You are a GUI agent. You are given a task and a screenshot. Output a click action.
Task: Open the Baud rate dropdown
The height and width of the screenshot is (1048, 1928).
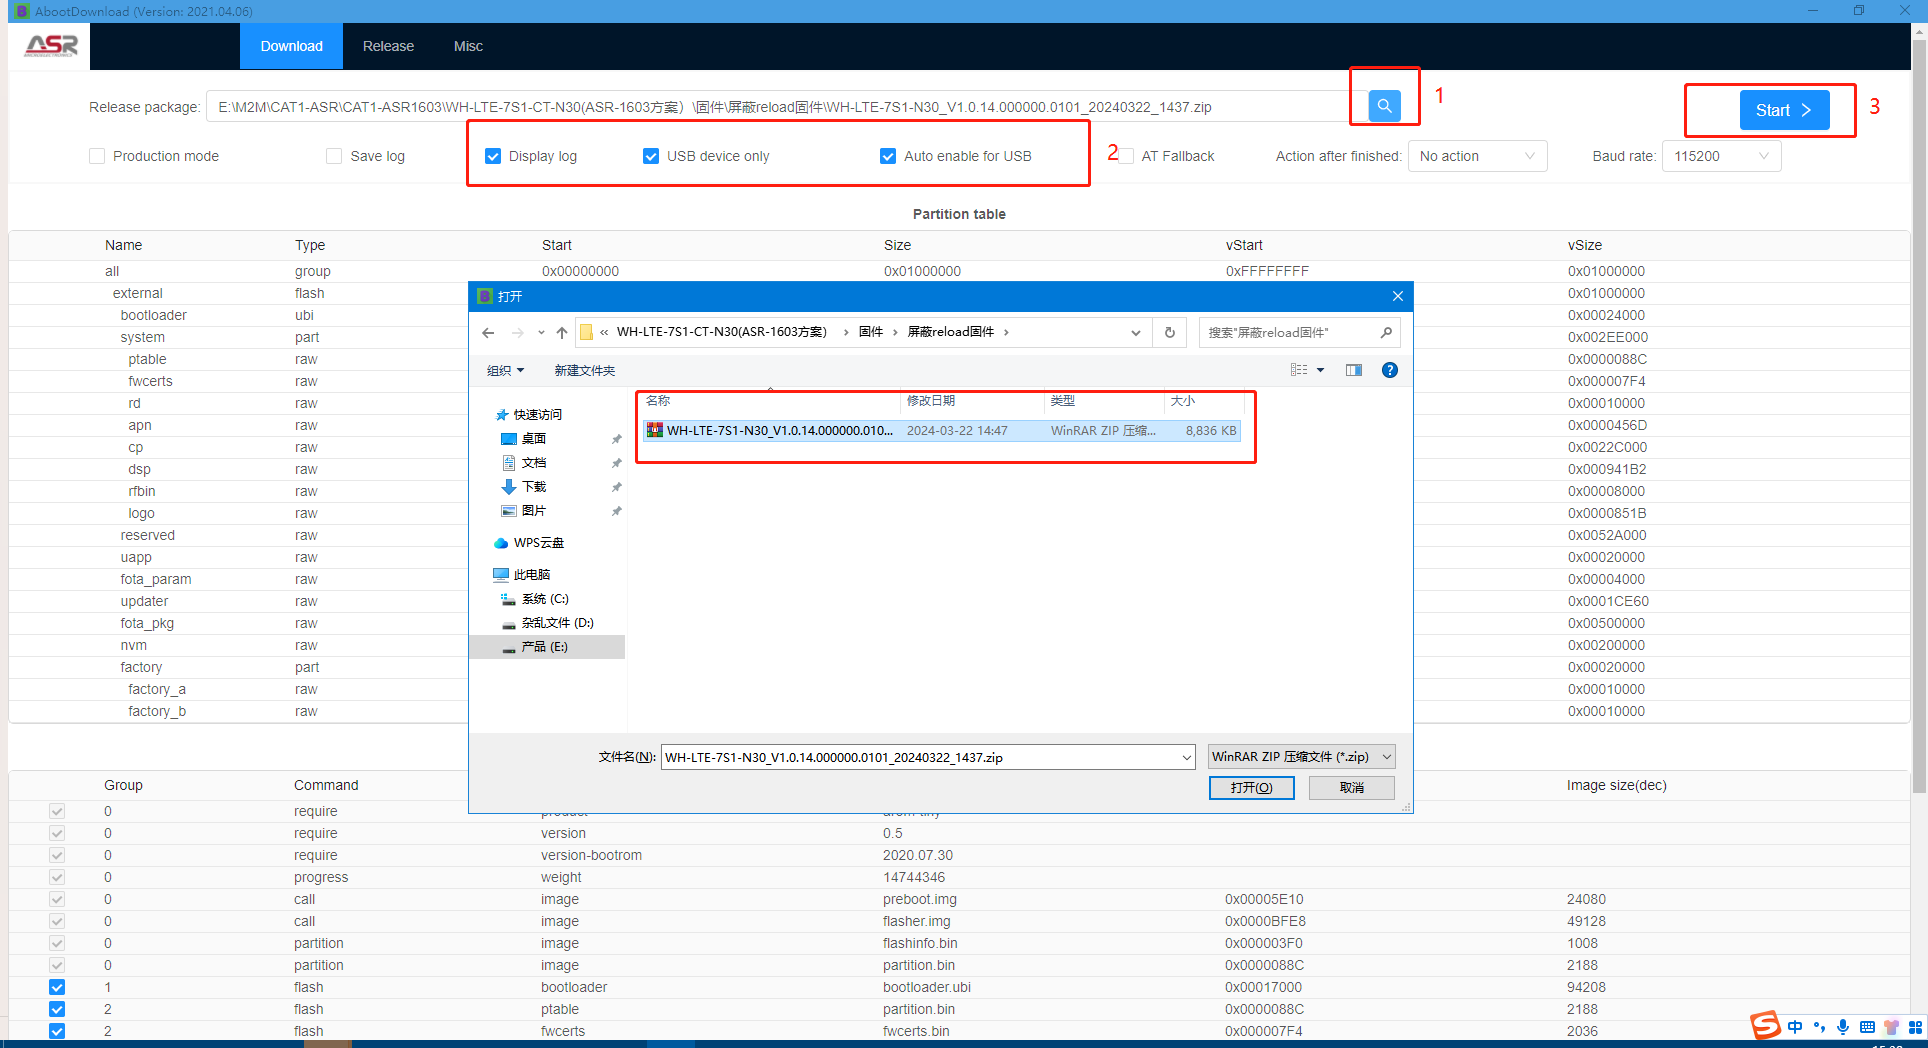1721,156
